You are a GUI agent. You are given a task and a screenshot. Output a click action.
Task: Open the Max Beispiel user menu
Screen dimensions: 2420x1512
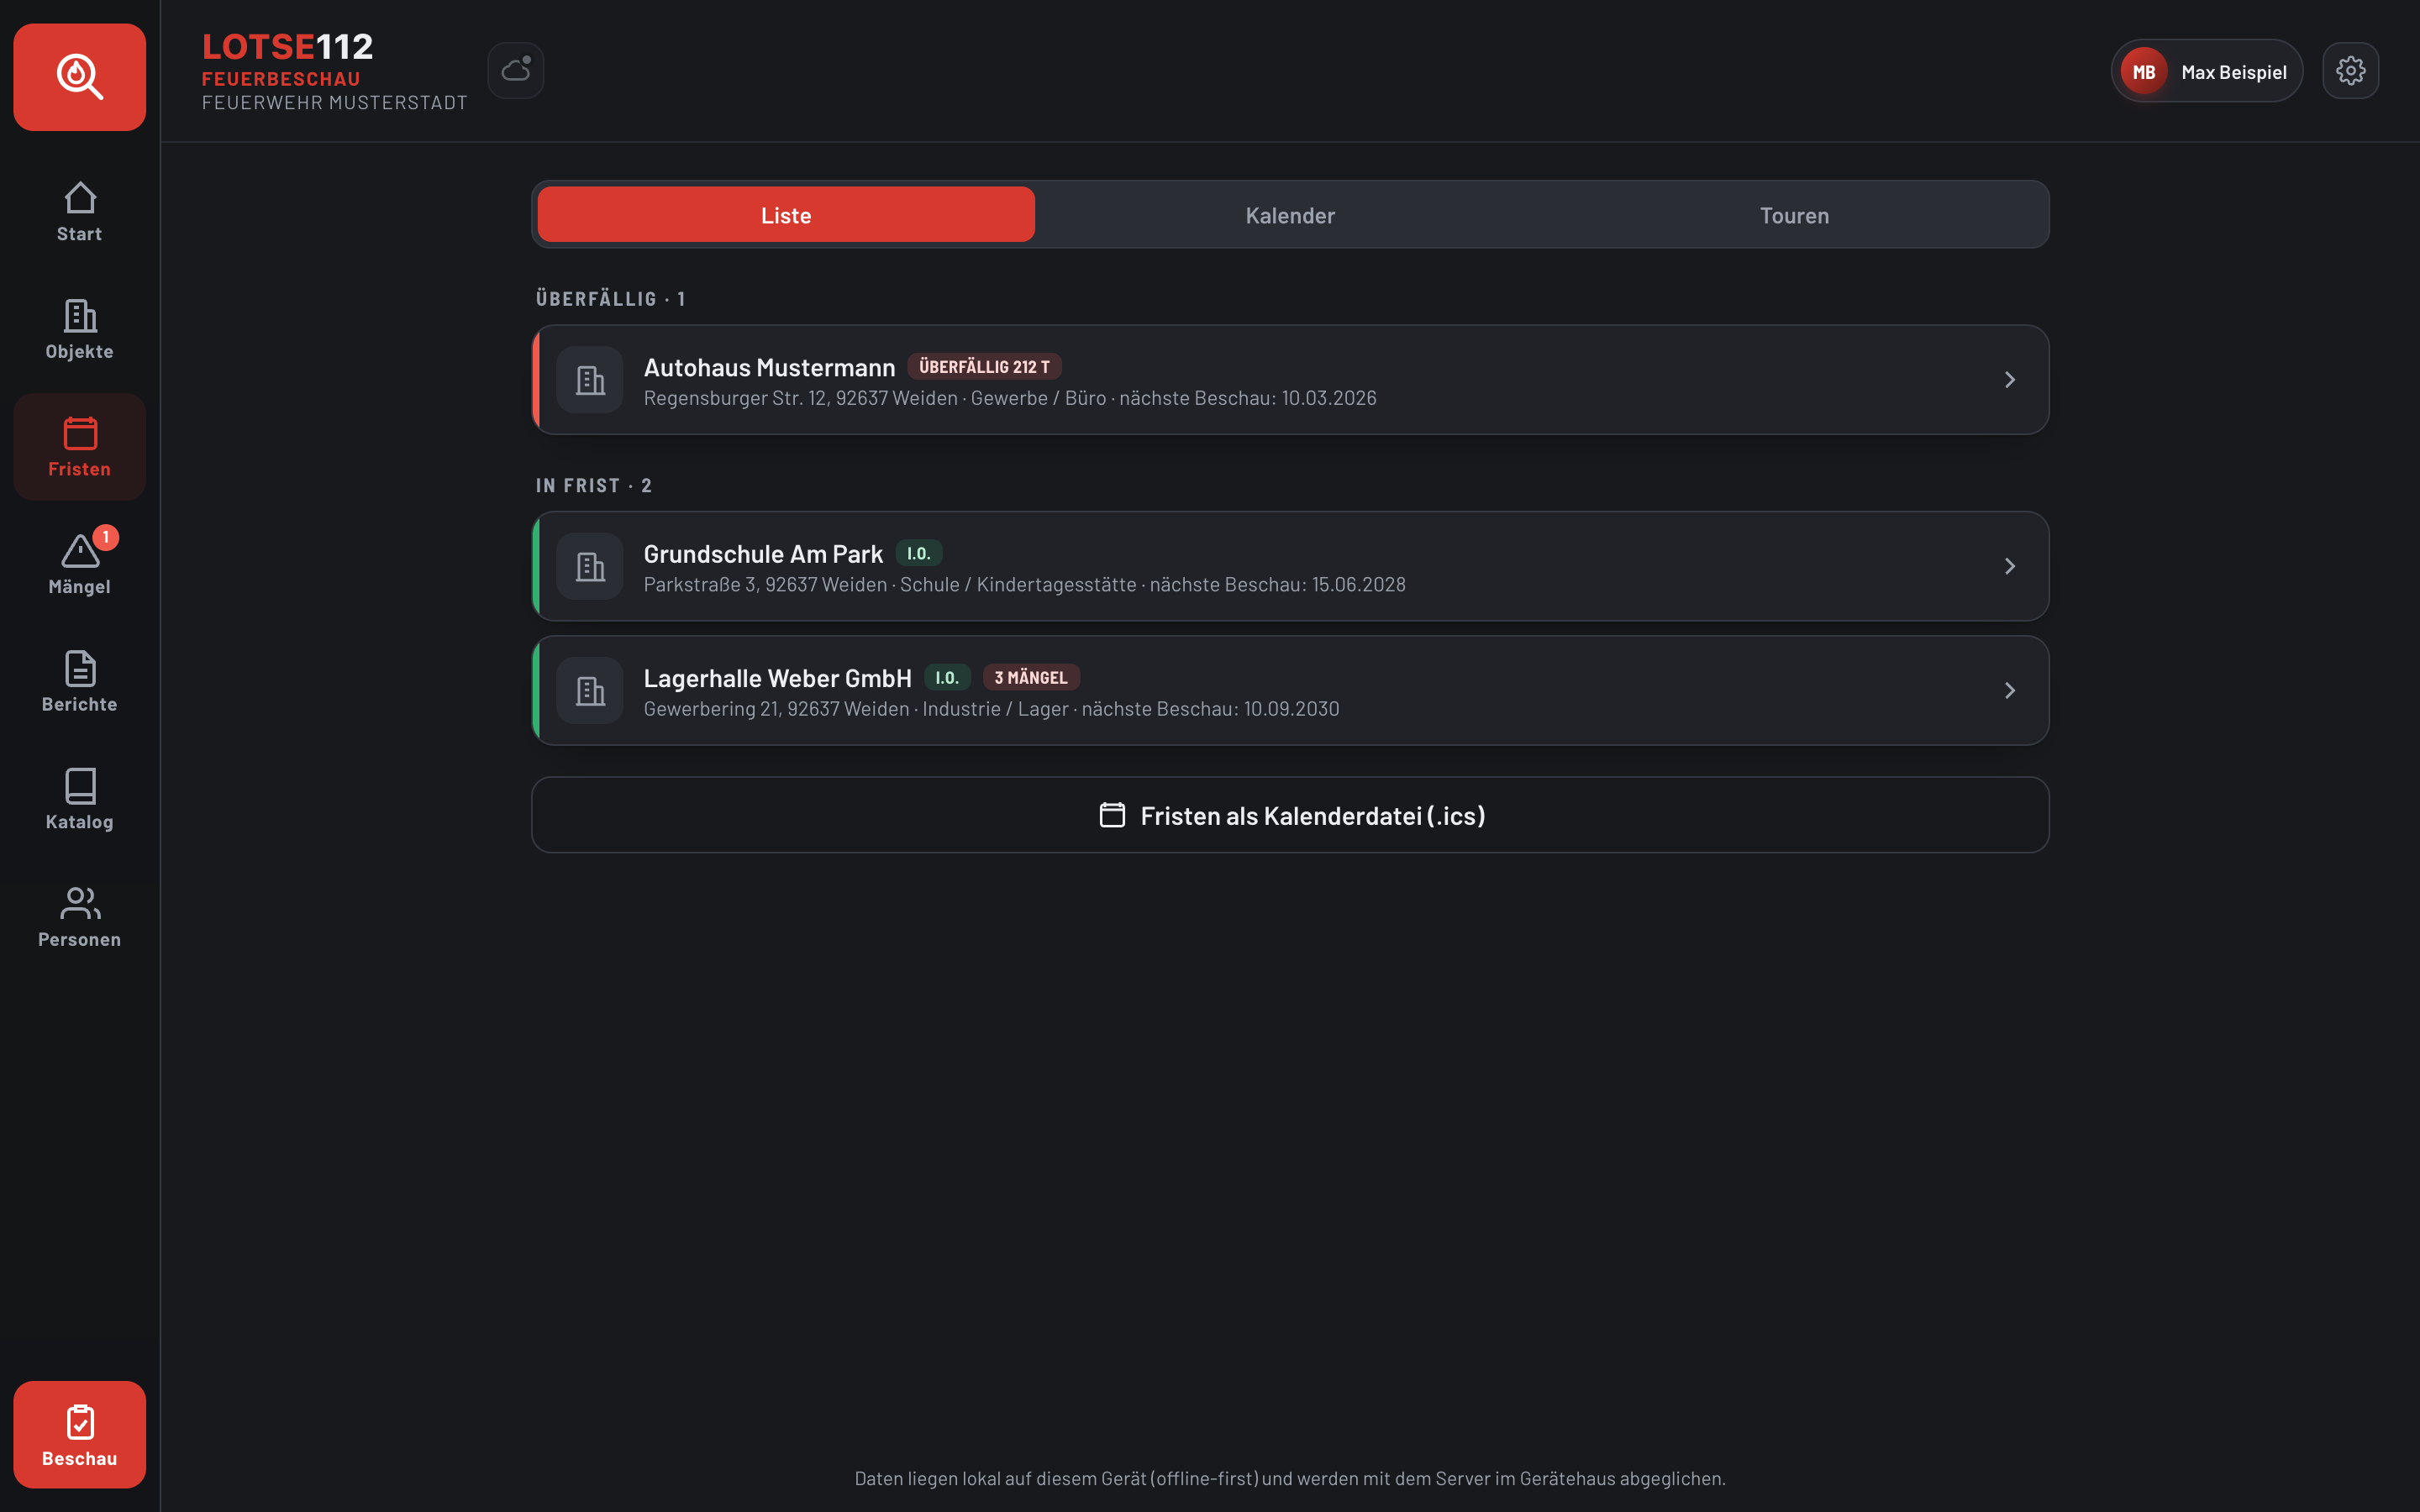(x=2207, y=71)
